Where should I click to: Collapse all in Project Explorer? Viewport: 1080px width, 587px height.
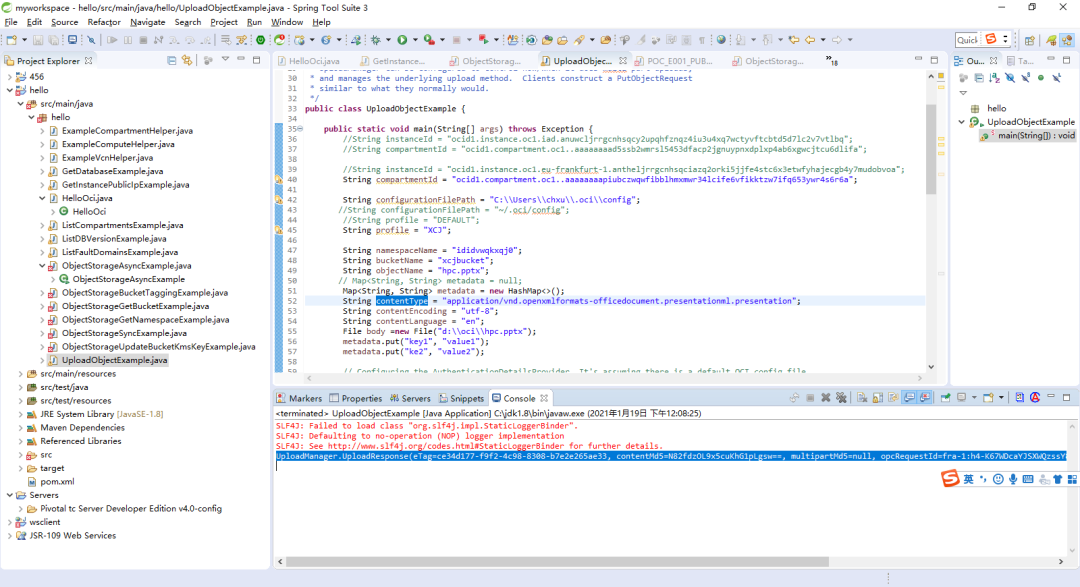(169, 60)
